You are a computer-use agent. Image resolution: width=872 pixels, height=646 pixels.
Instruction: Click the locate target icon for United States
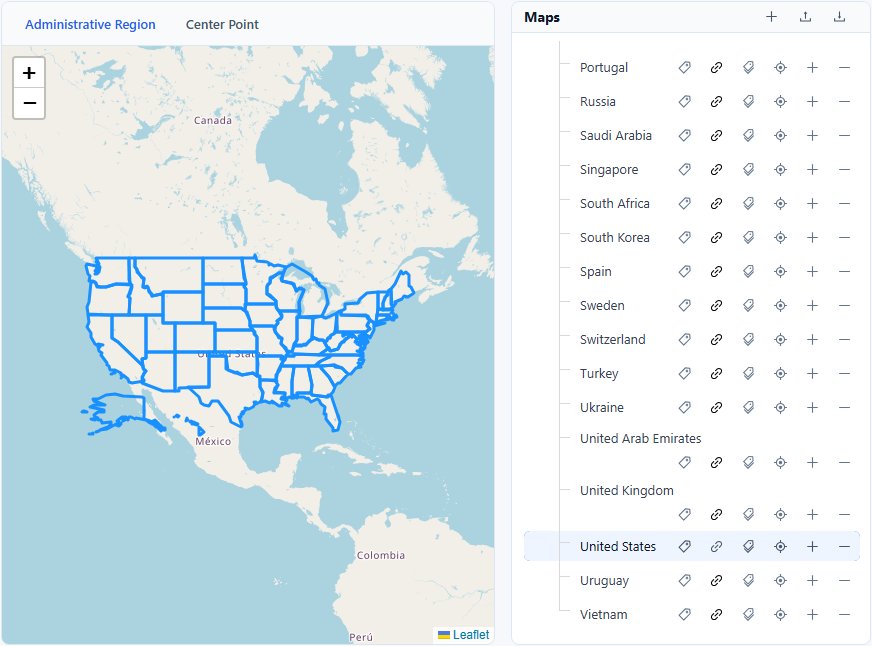[780, 546]
